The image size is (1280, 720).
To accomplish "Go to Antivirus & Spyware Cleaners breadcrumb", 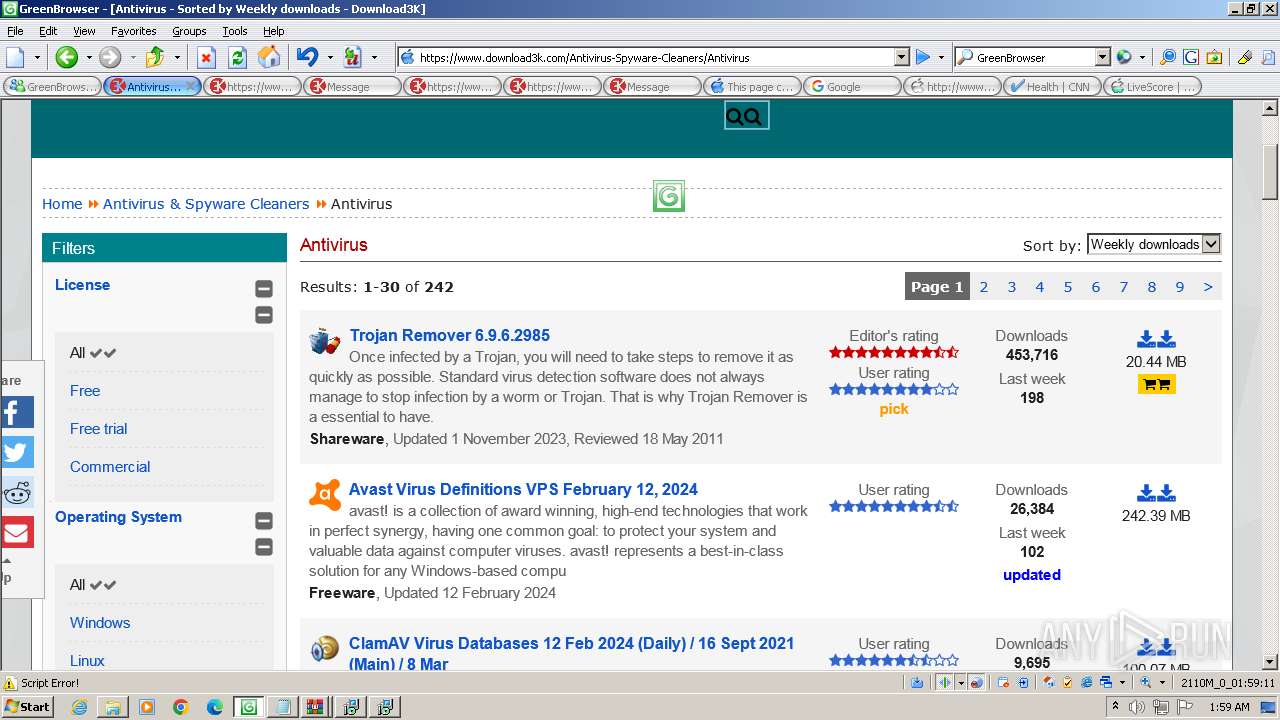I will [x=206, y=204].
